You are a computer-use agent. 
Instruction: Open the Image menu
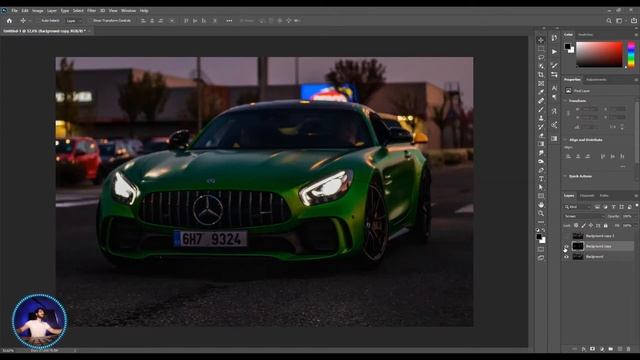[x=38, y=11]
